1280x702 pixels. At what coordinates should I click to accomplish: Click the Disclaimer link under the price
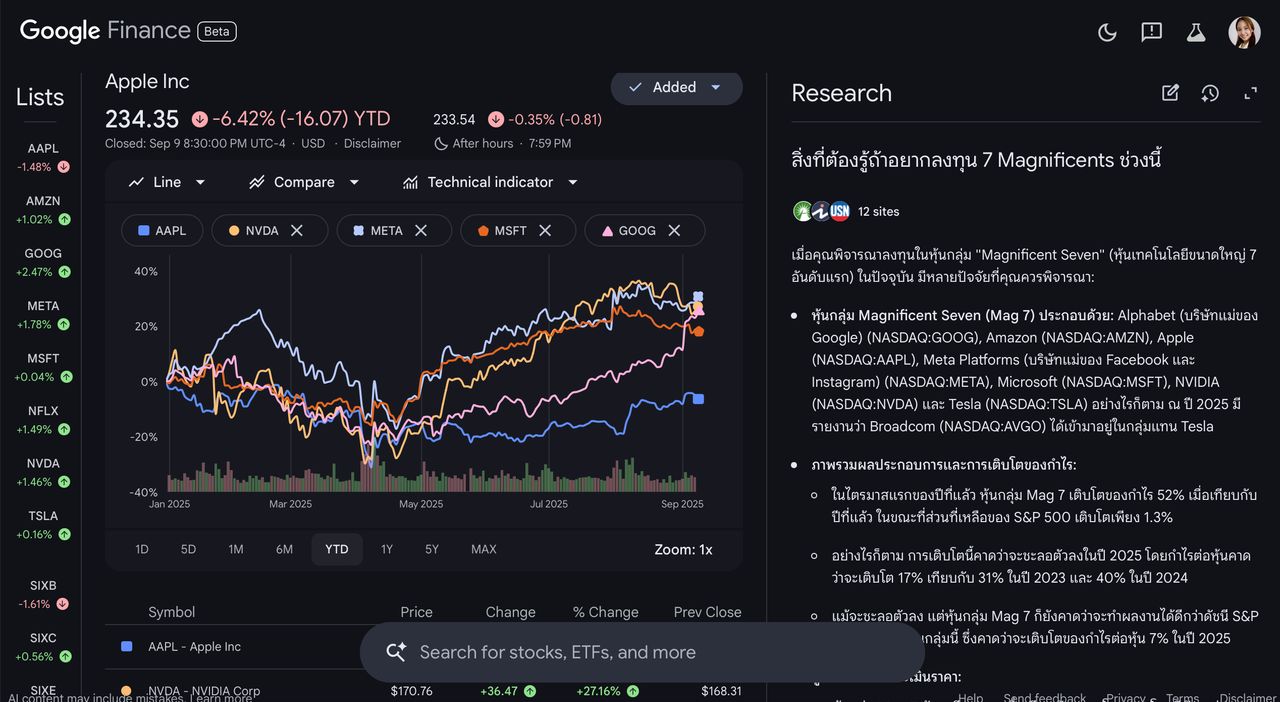[372, 143]
